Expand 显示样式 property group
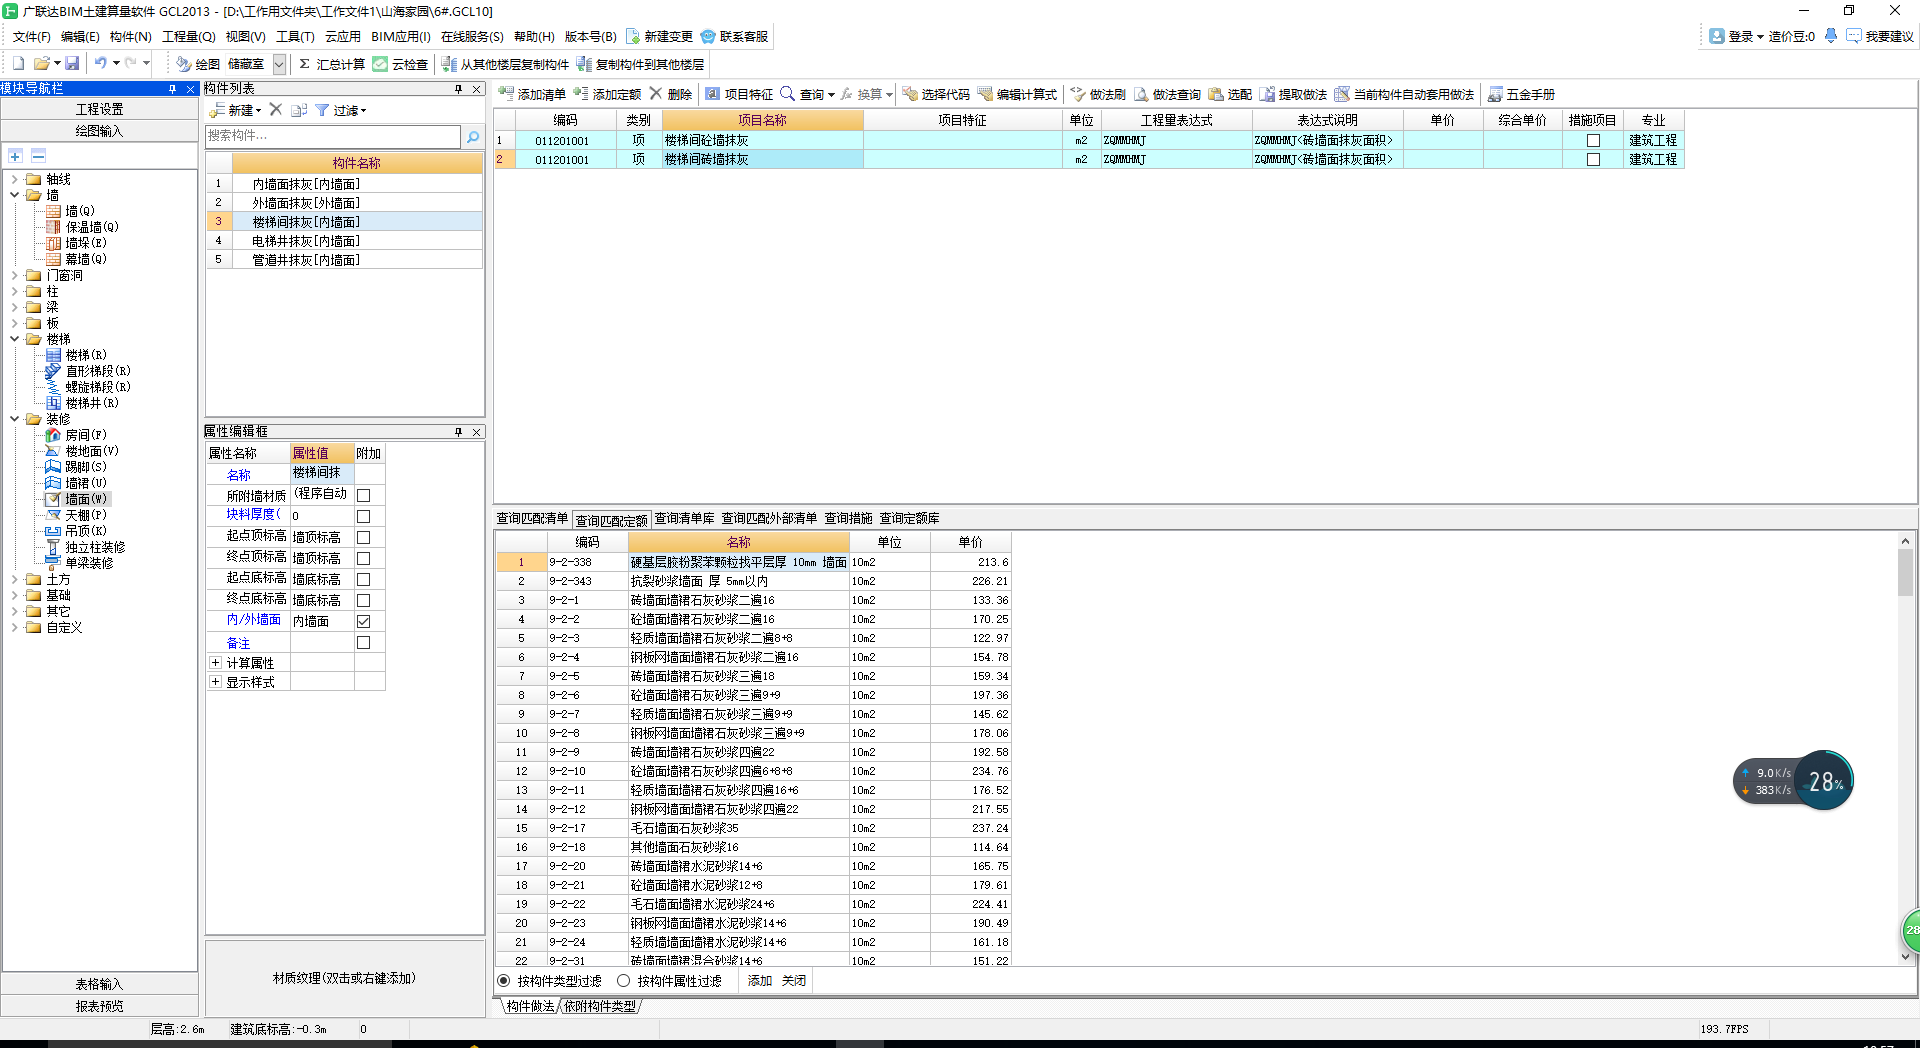This screenshot has width=1920, height=1048. point(215,682)
